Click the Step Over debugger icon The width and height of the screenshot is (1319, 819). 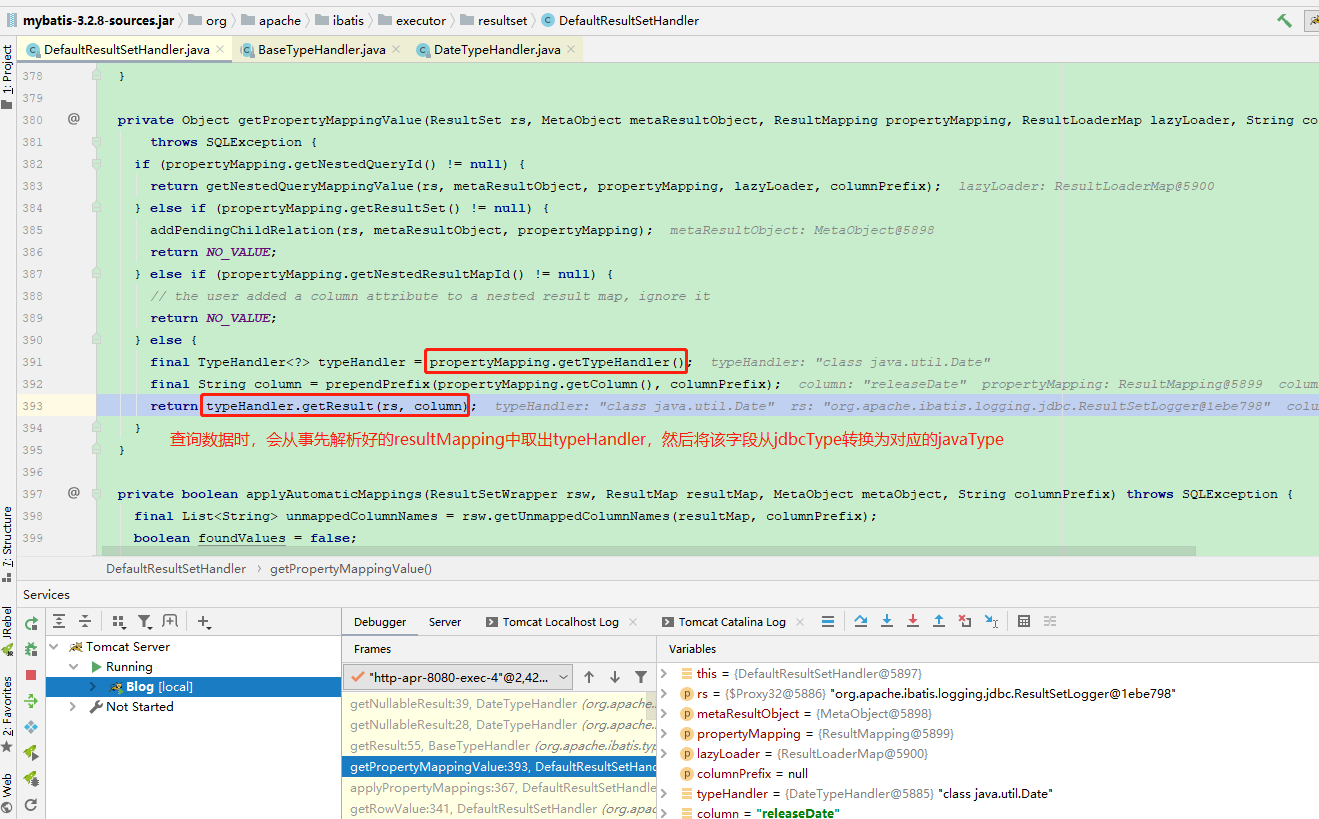click(x=861, y=621)
